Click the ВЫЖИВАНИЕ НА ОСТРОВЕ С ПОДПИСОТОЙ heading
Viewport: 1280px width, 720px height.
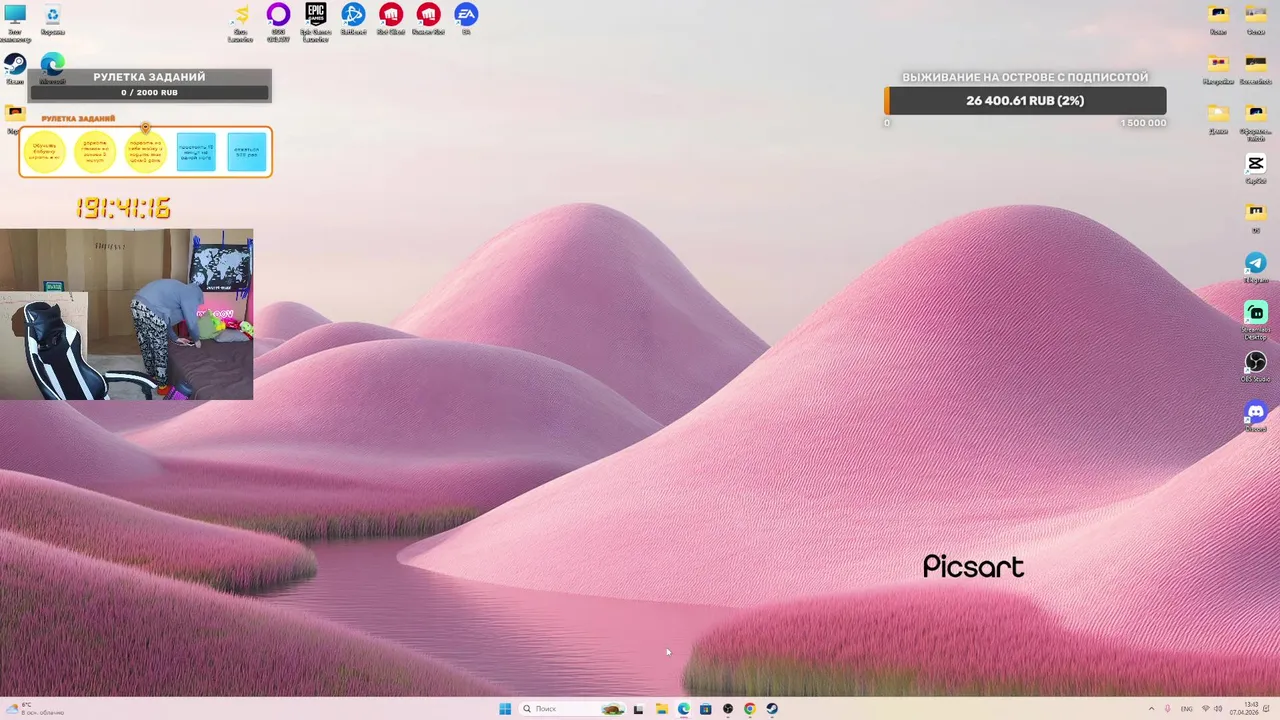coord(1025,77)
